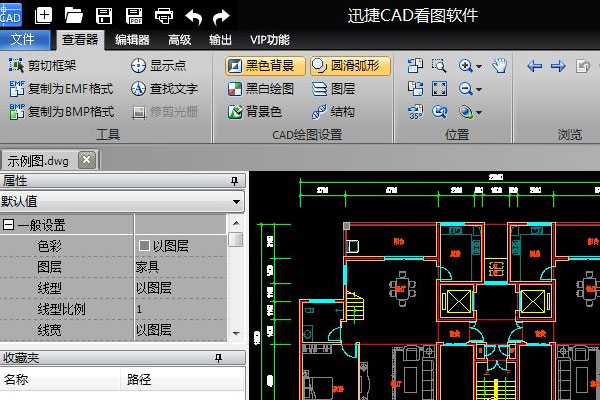The height and width of the screenshot is (400, 600).
Task: Open the 结构 structure panel
Action: pyautogui.click(x=333, y=112)
